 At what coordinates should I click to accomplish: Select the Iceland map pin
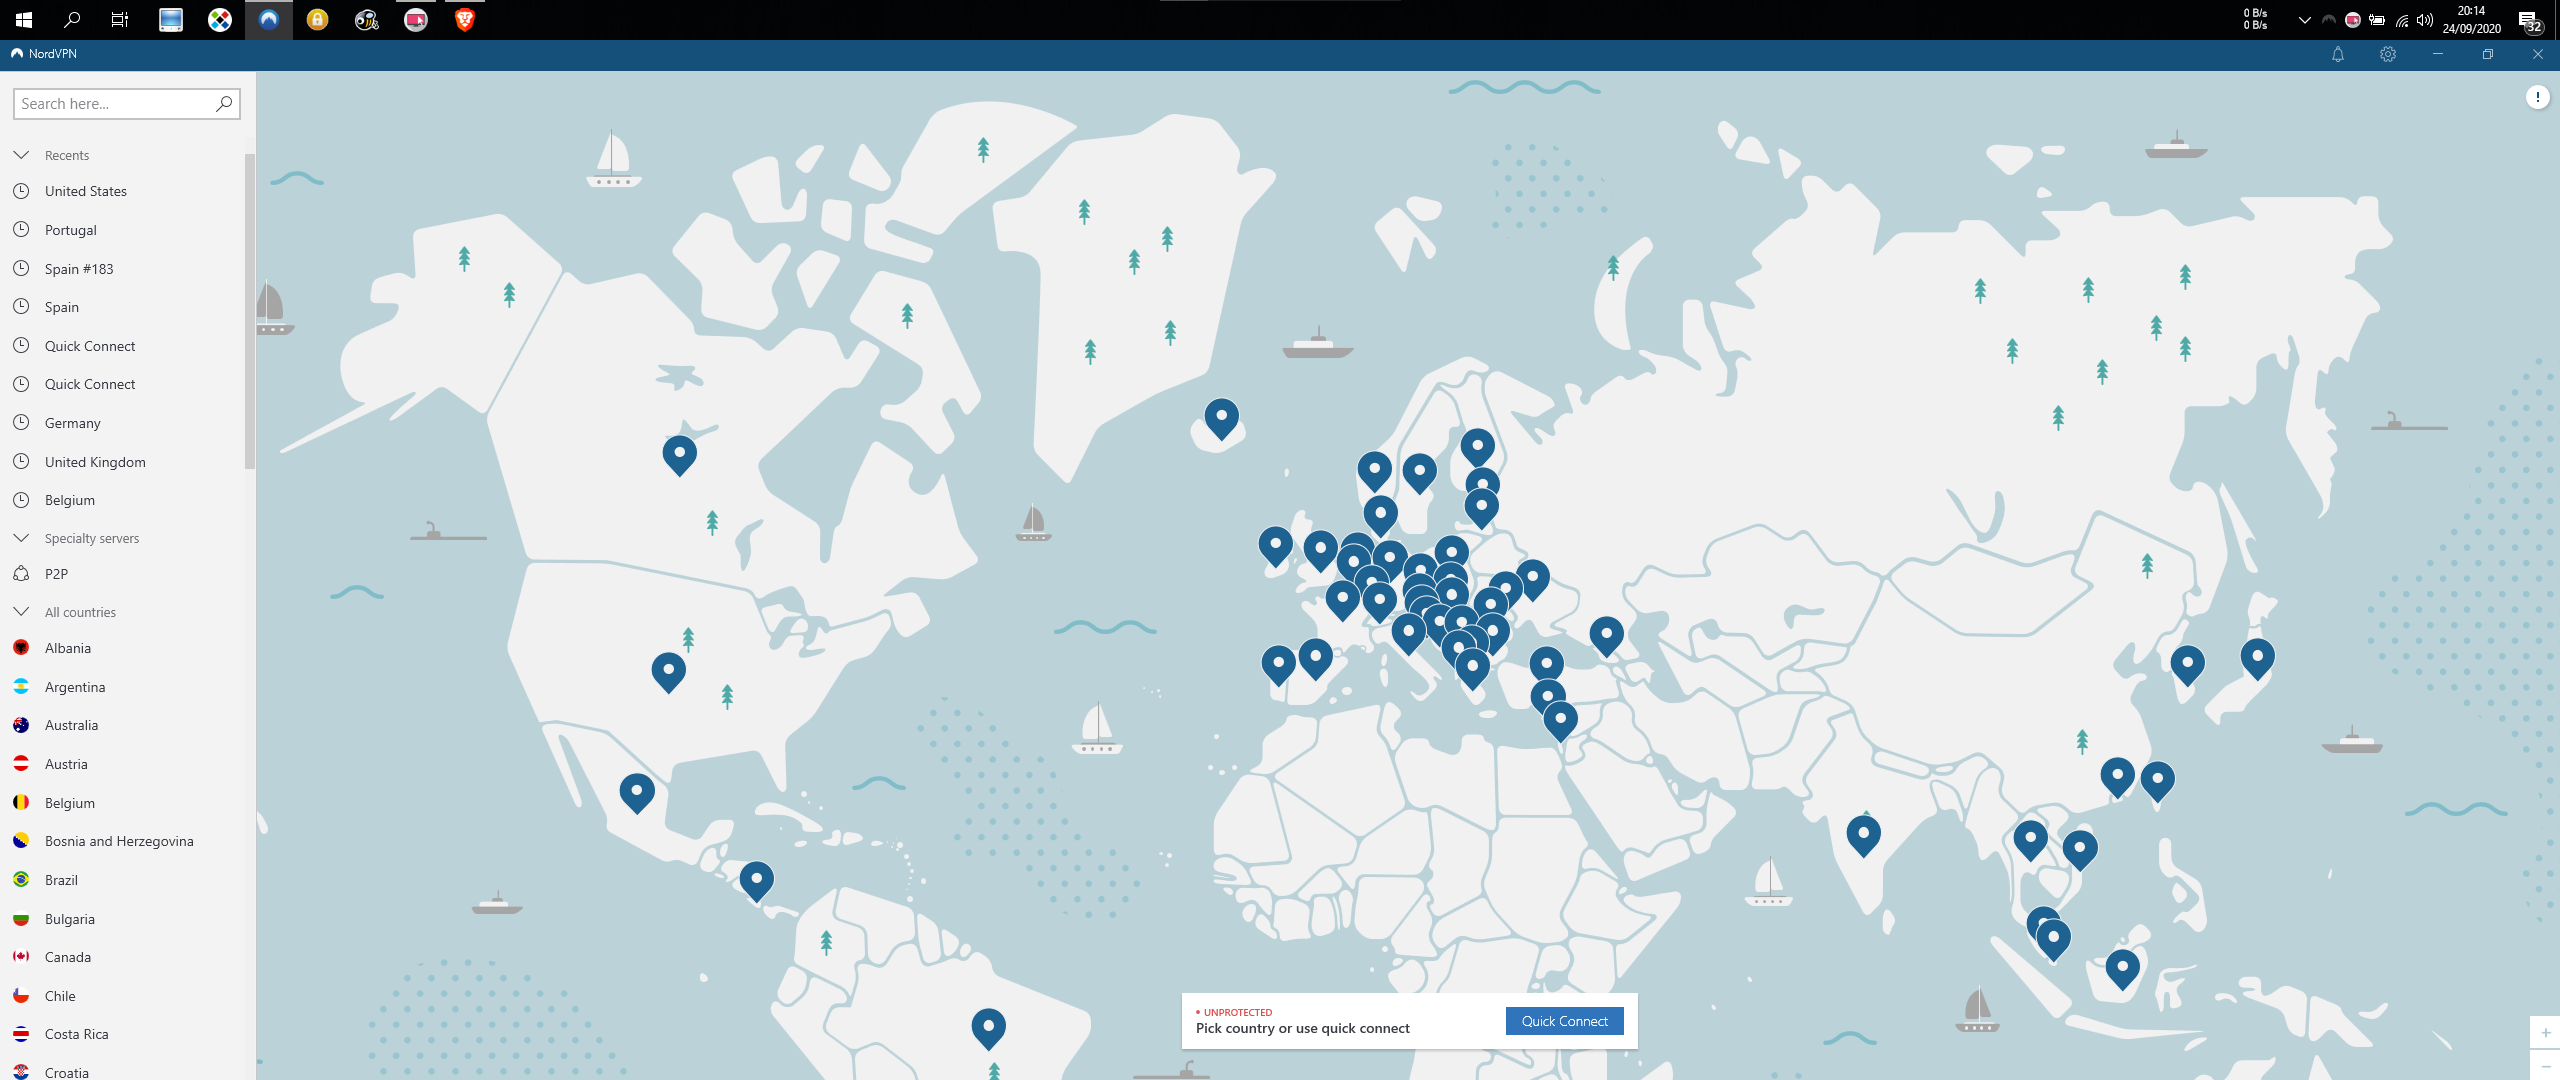[x=1221, y=415]
